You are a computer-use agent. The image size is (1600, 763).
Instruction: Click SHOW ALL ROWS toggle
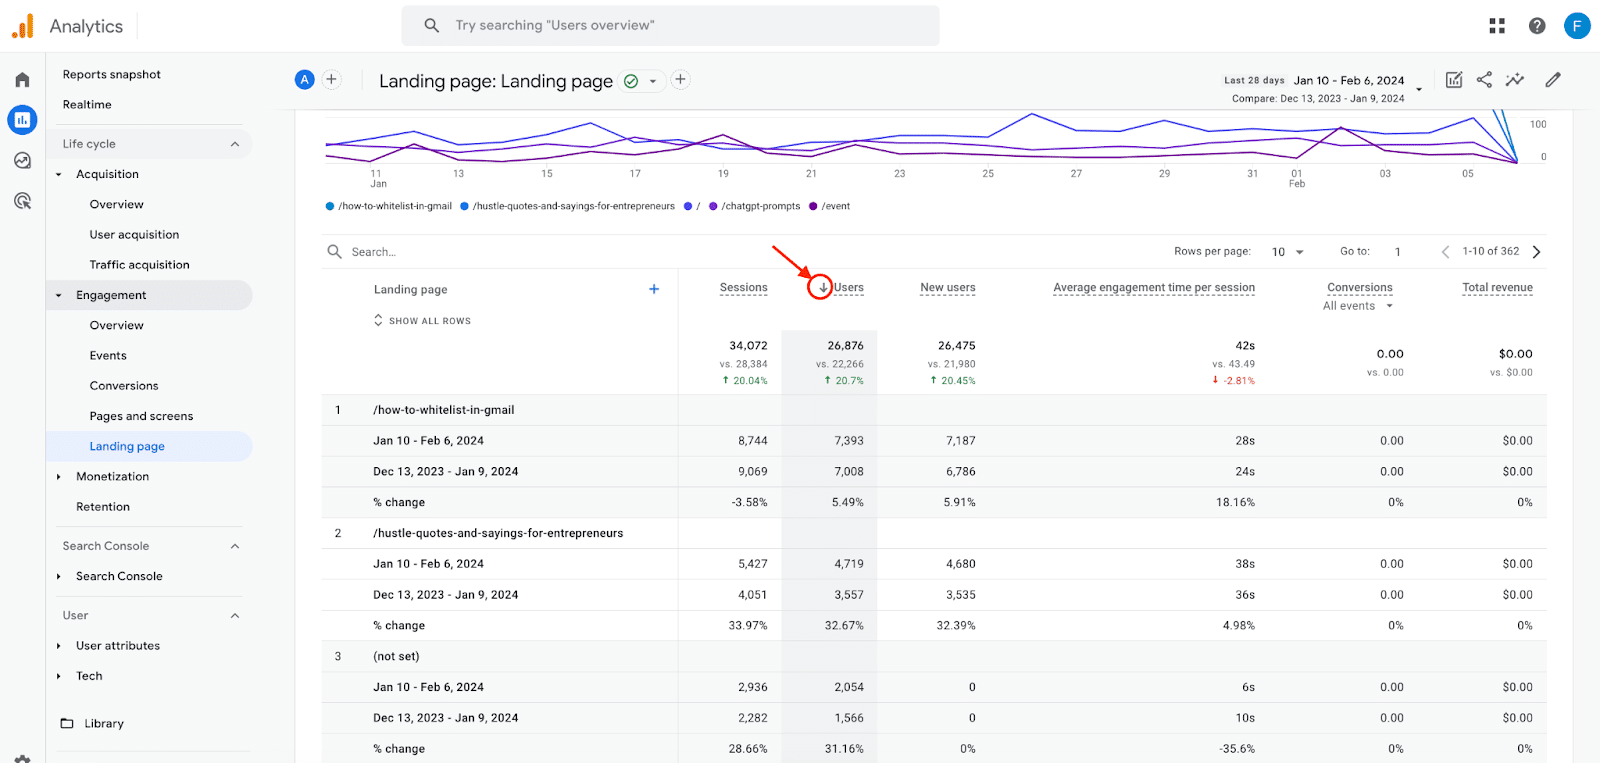point(422,321)
